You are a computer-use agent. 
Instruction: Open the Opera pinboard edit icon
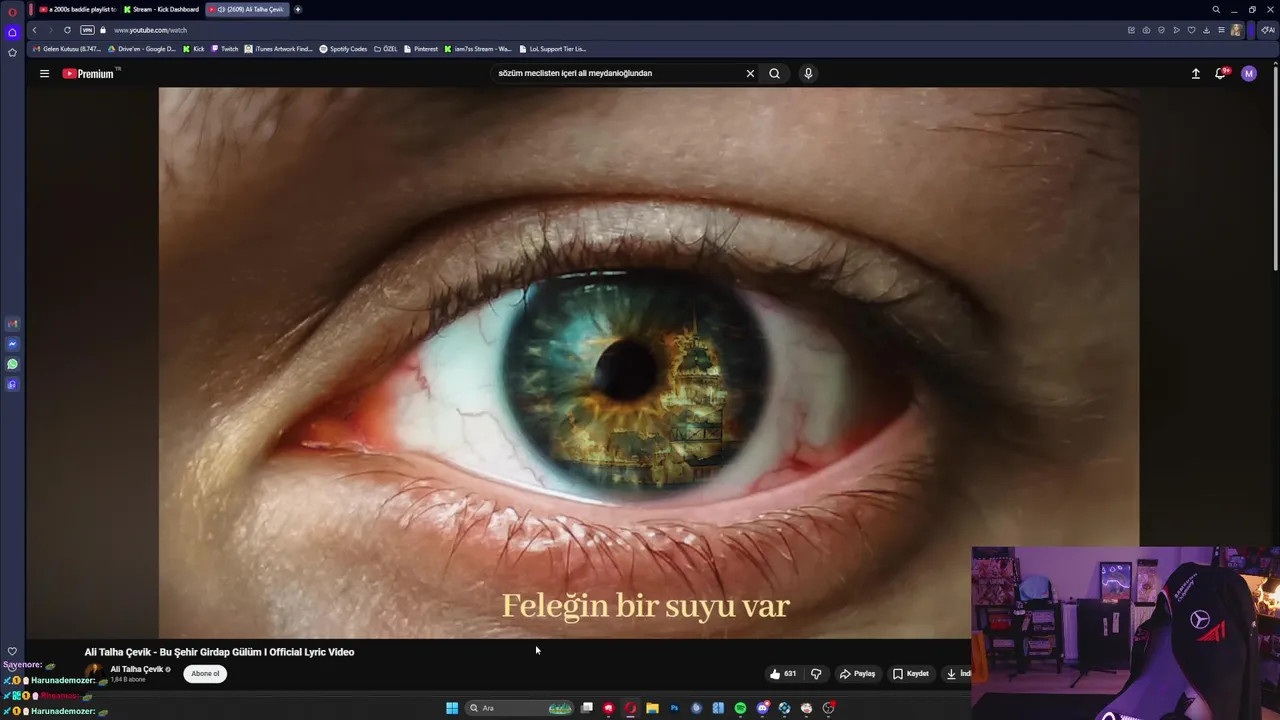[1131, 30]
